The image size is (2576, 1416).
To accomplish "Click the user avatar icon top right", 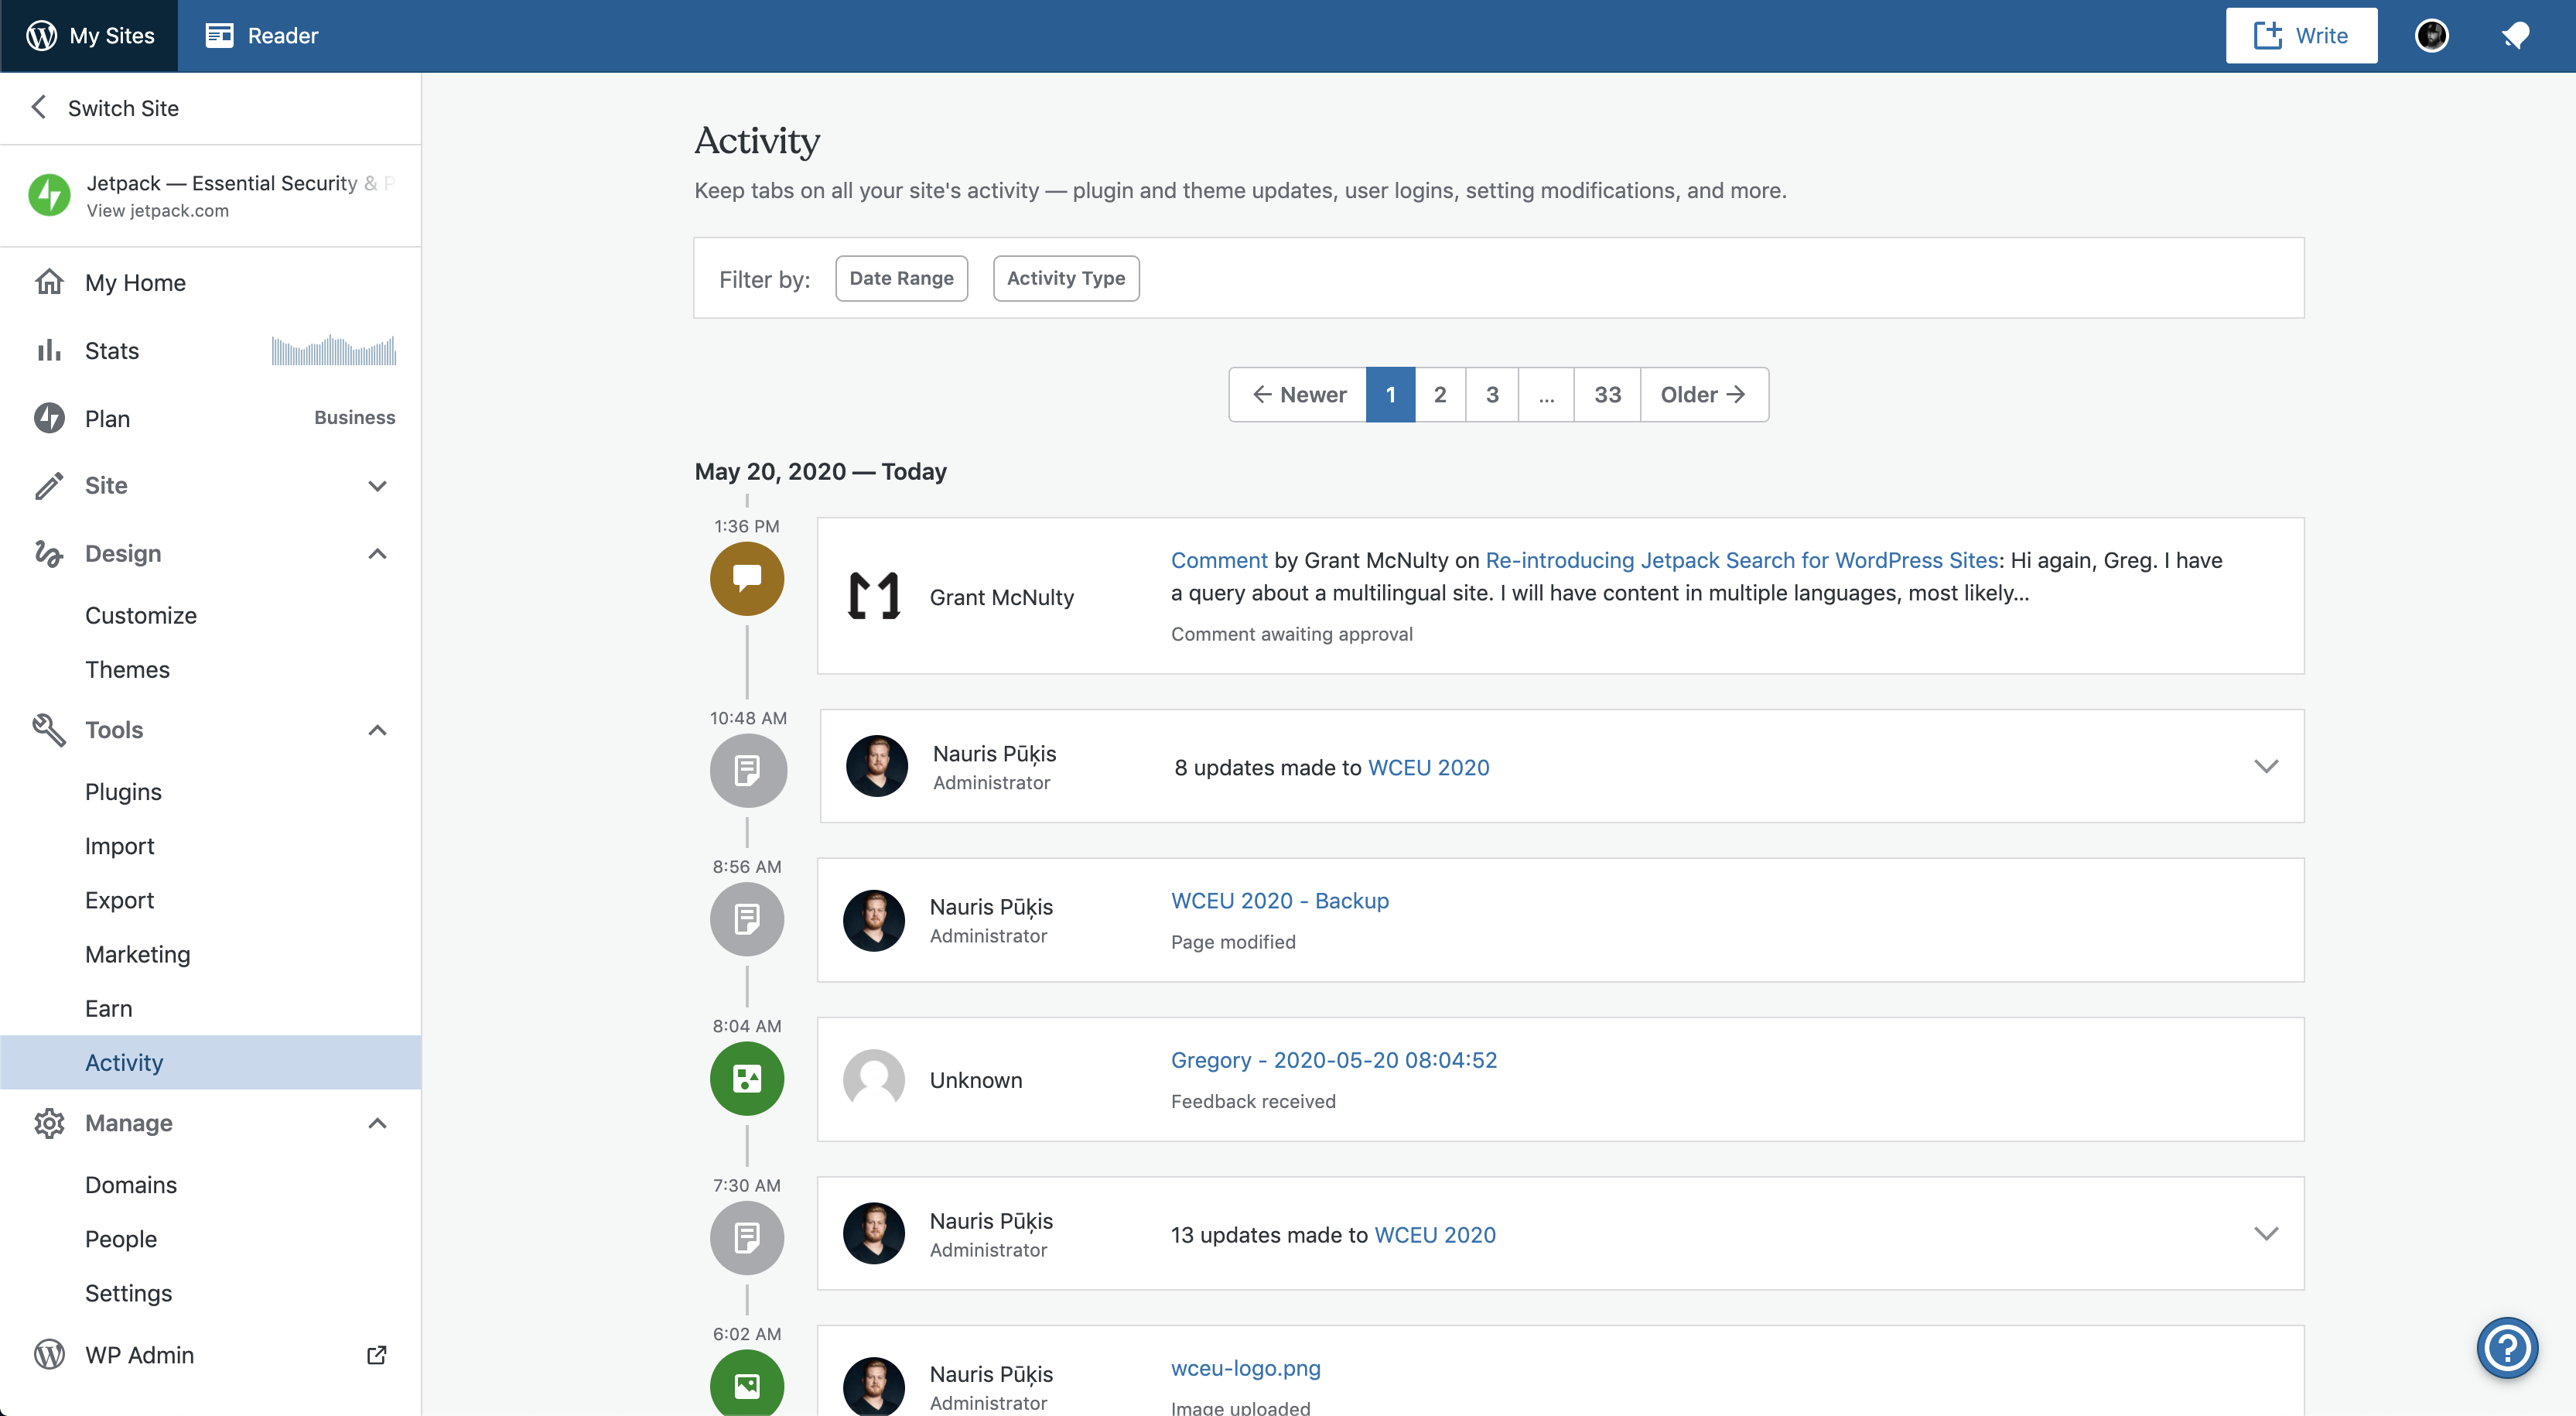I will [x=2430, y=33].
